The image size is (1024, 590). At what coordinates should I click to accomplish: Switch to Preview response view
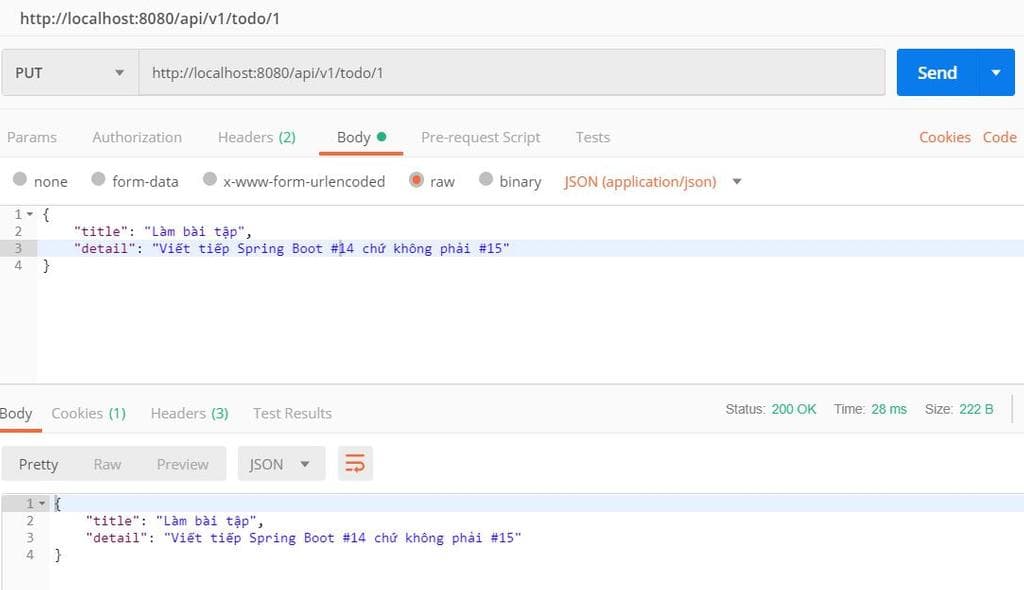point(183,464)
